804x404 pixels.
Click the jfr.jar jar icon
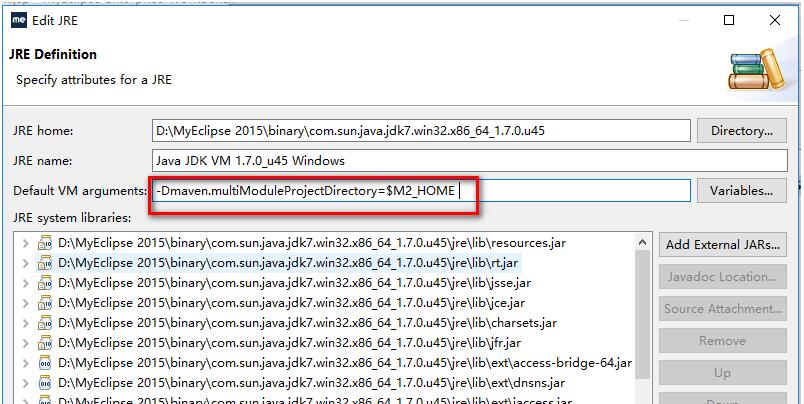tap(45, 343)
